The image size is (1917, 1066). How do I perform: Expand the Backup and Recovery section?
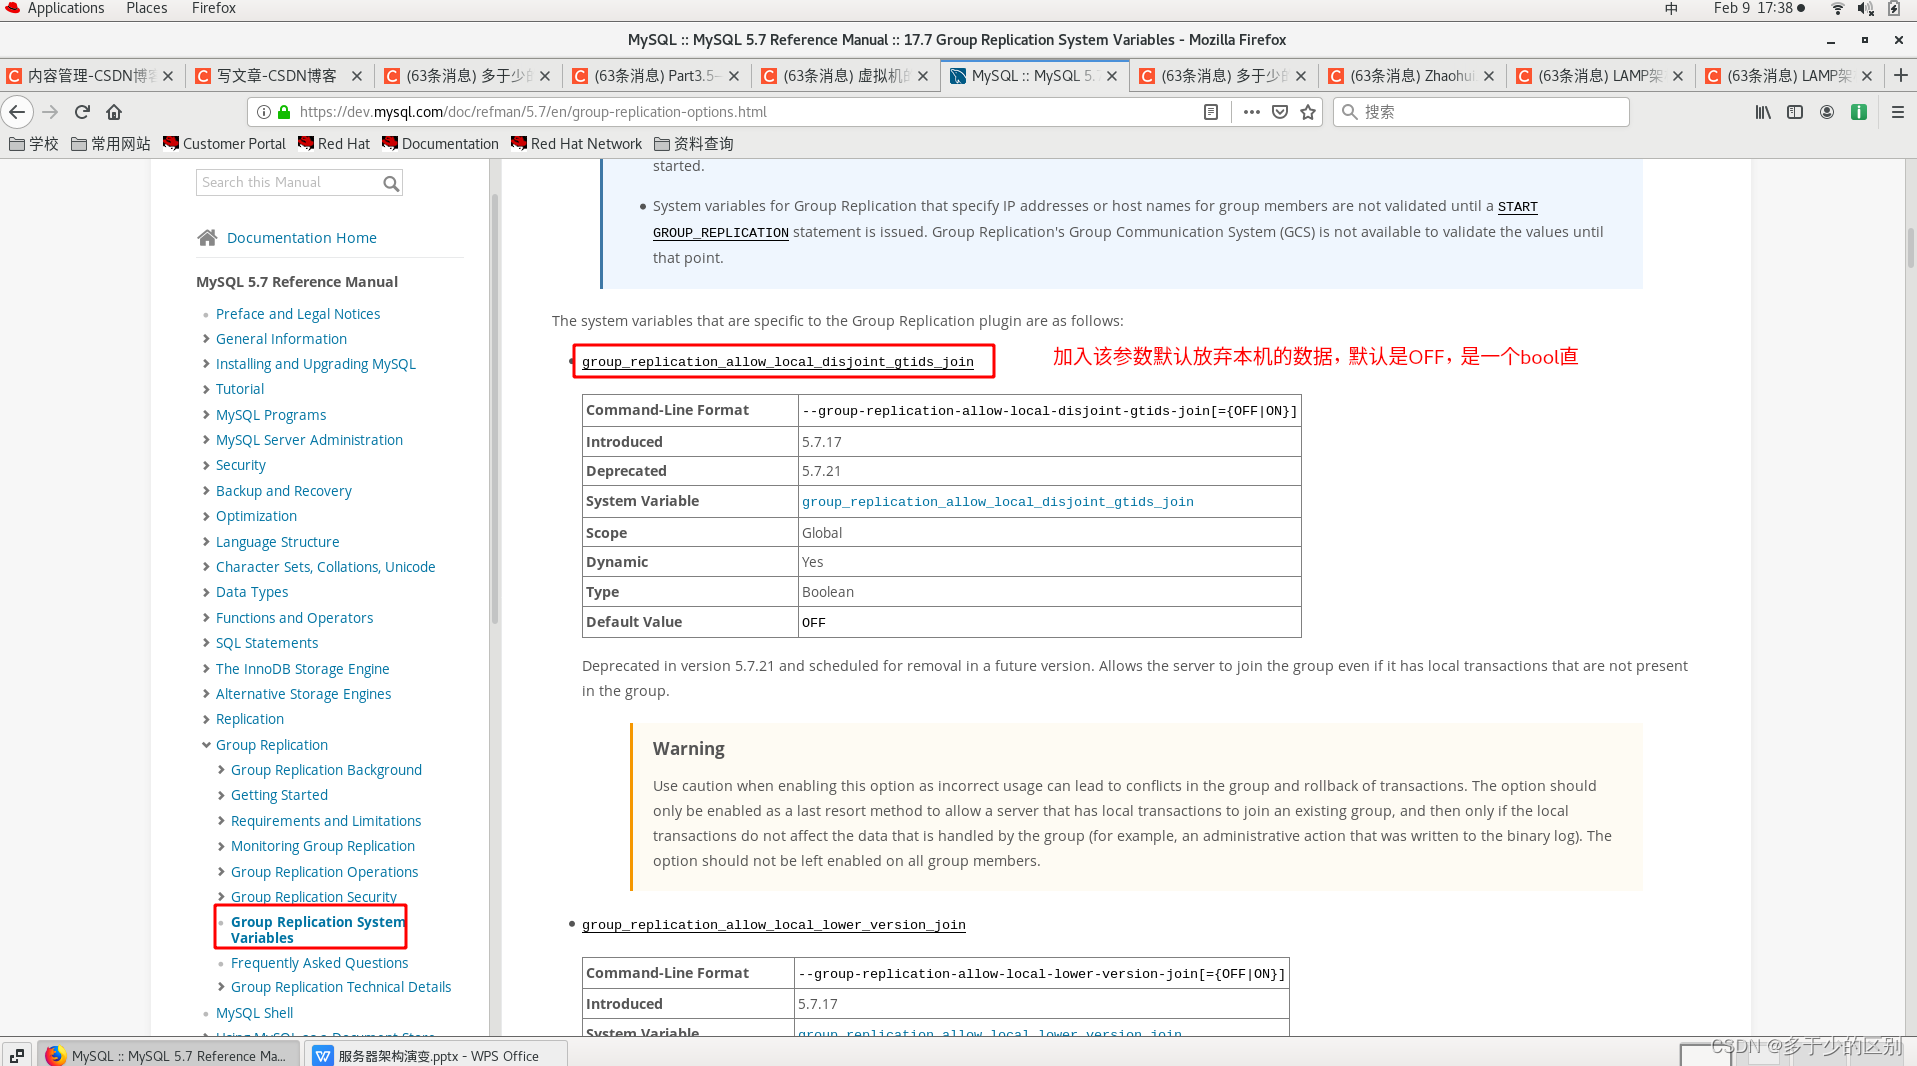click(206, 491)
